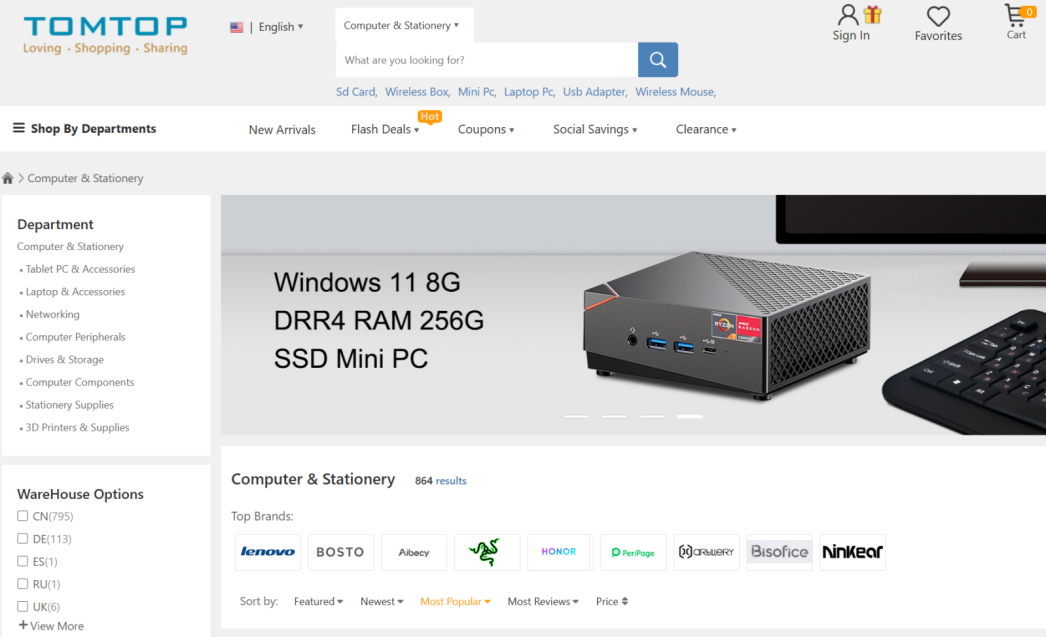
Task: Open New Arrivals
Action: [282, 129]
